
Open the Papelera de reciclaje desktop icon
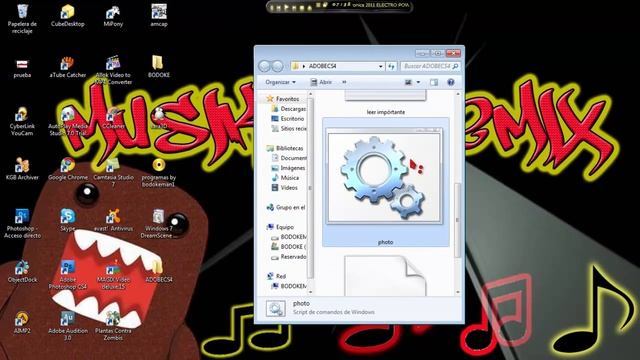22,19
